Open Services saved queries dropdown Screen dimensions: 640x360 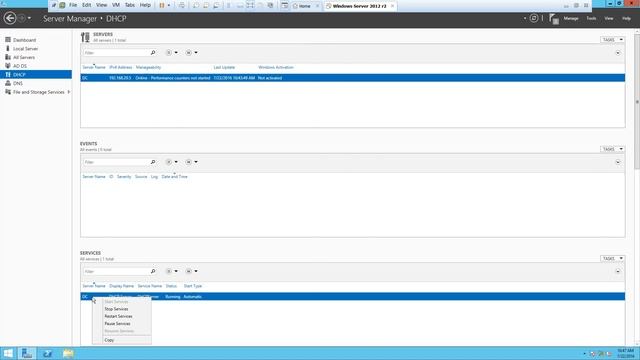pos(191,271)
